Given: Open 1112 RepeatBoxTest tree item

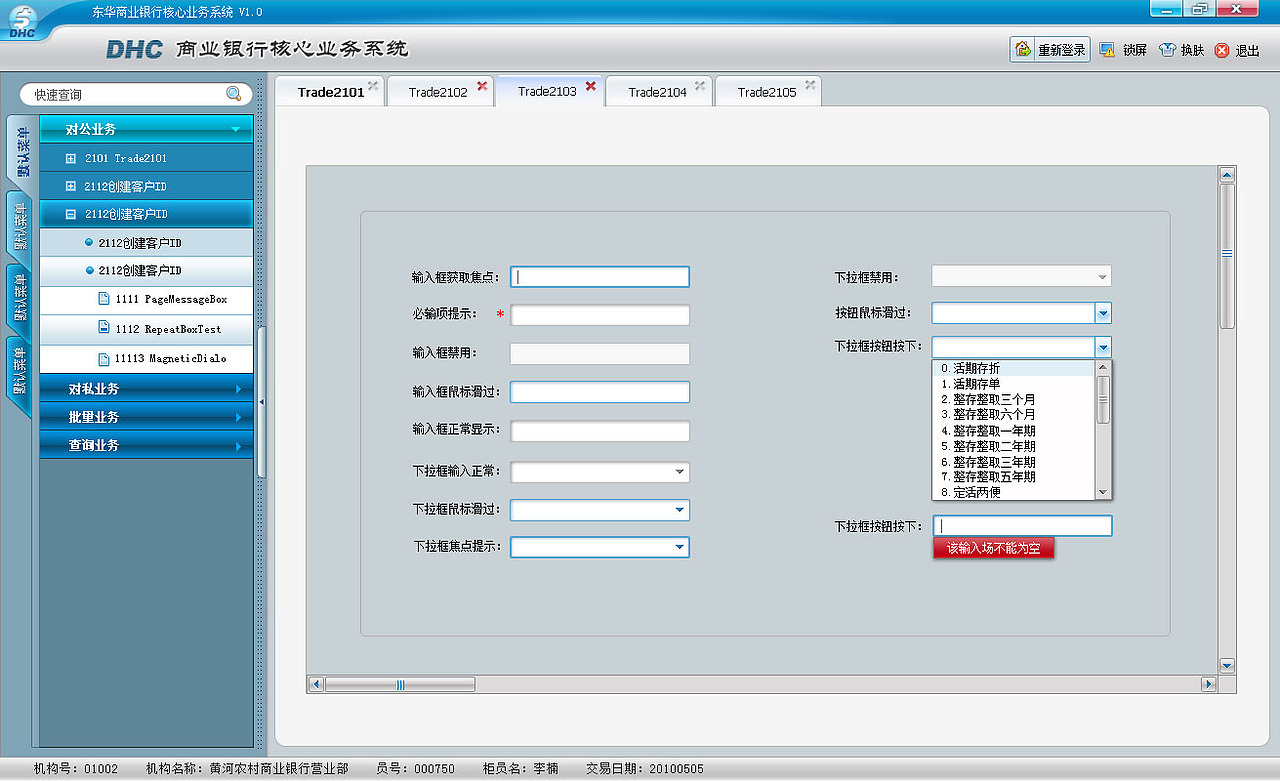Looking at the screenshot, I should pos(147,328).
